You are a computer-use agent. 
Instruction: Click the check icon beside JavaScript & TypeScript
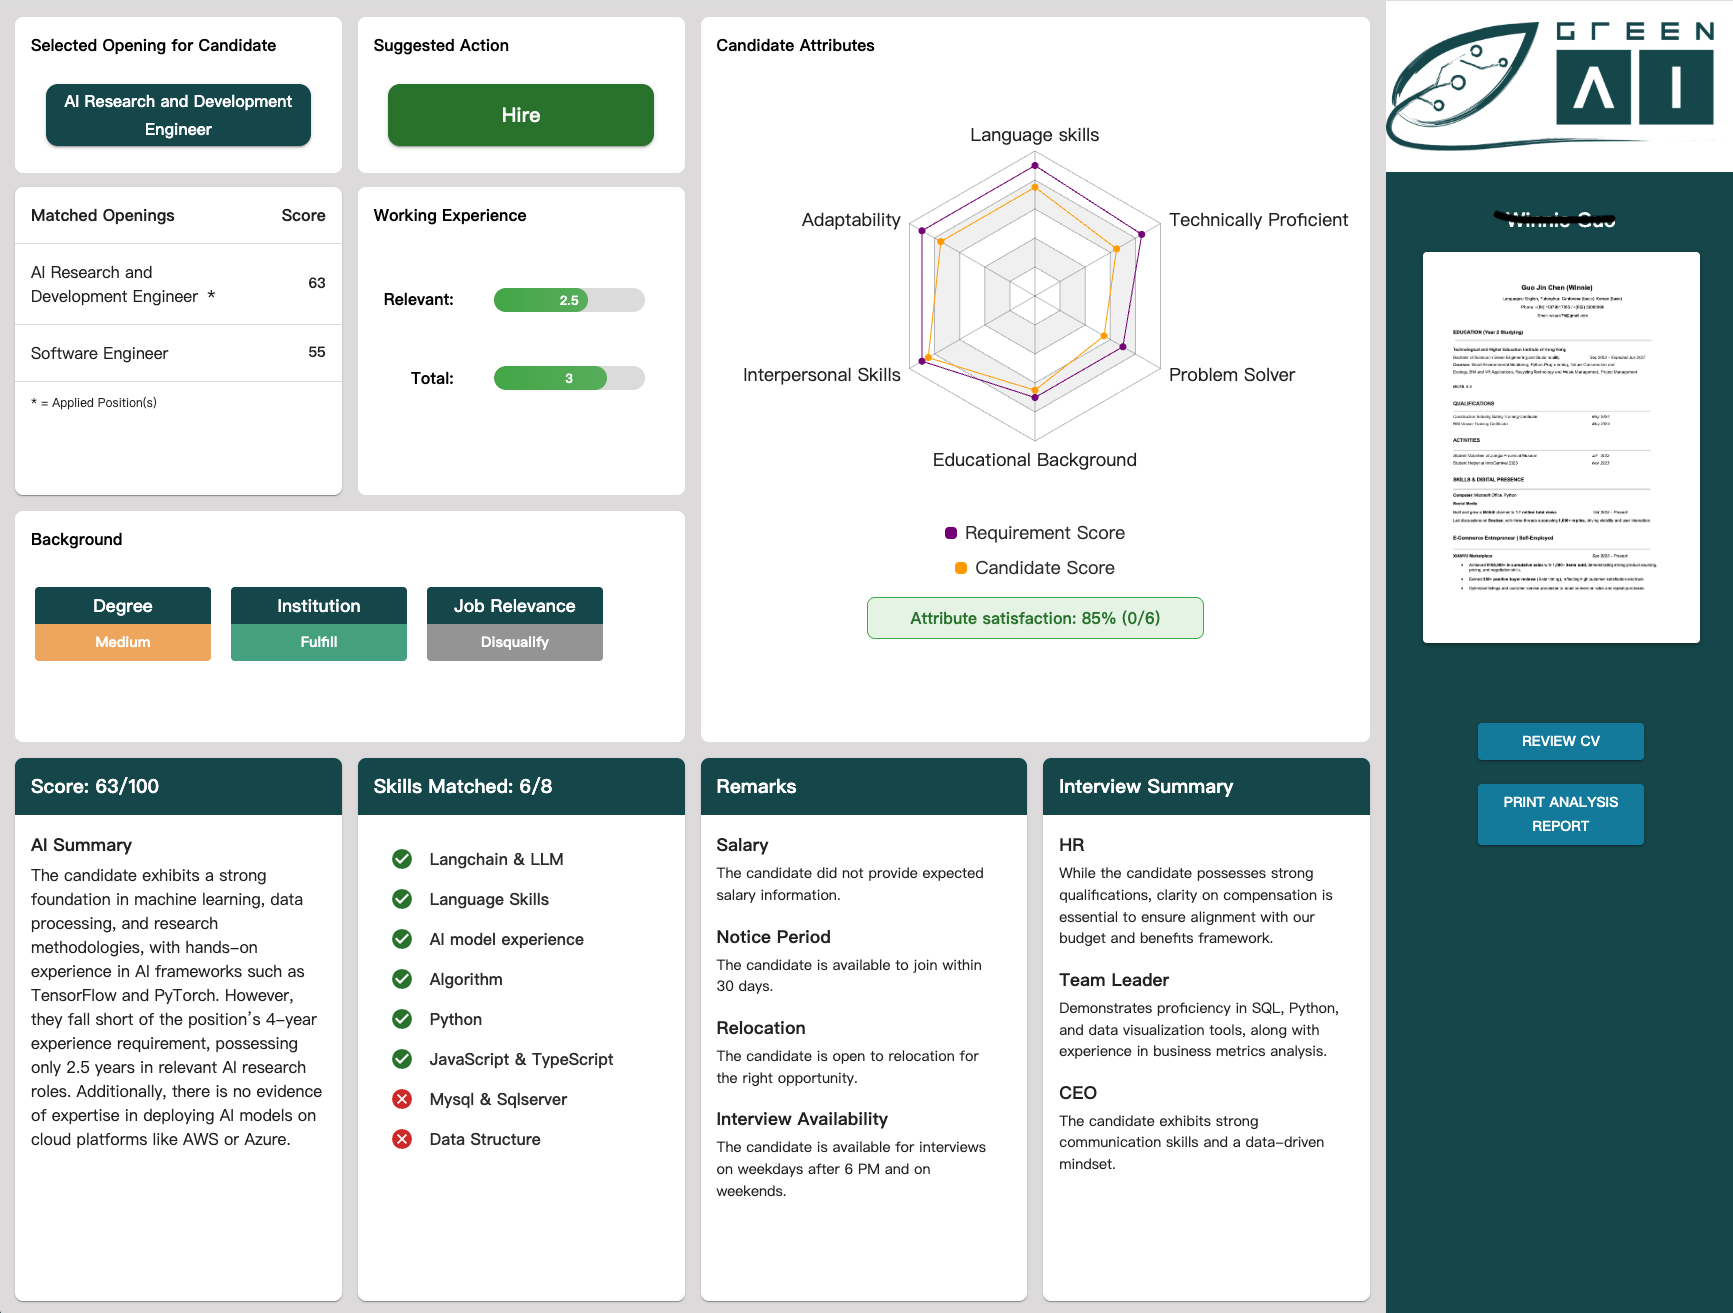[402, 1059]
